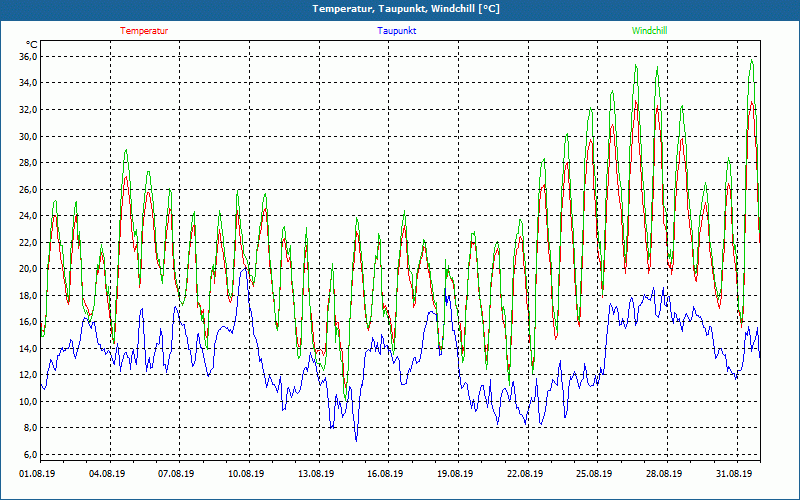800x500 pixels.
Task: Click the 30,0 y-axis value
Action: click(x=28, y=136)
